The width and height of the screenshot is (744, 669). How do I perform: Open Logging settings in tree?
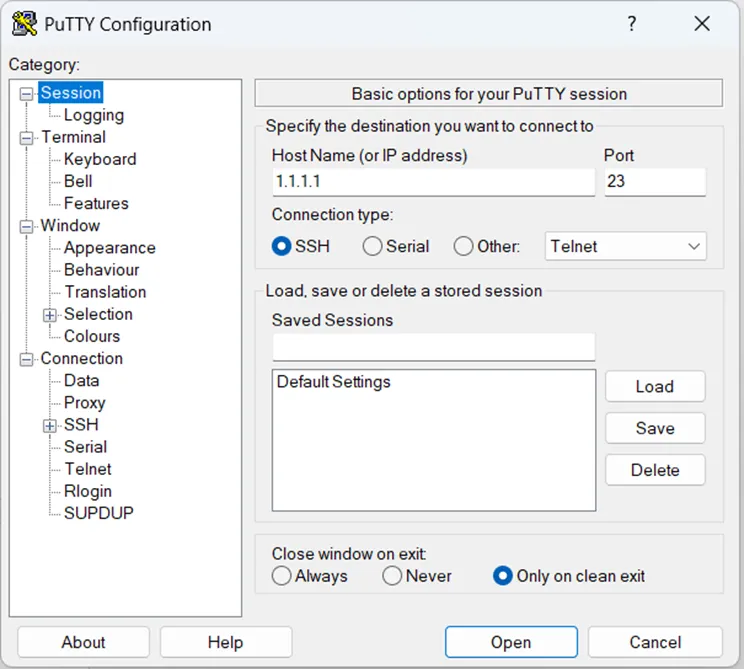[94, 115]
